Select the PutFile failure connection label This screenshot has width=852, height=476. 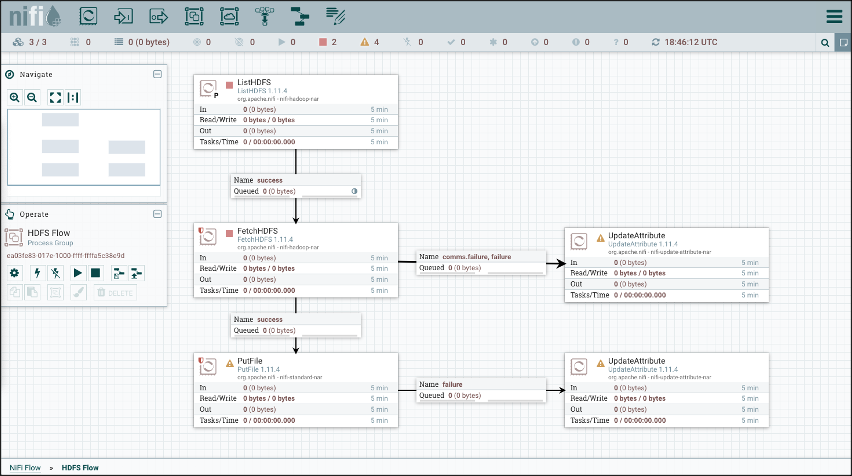click(x=481, y=390)
